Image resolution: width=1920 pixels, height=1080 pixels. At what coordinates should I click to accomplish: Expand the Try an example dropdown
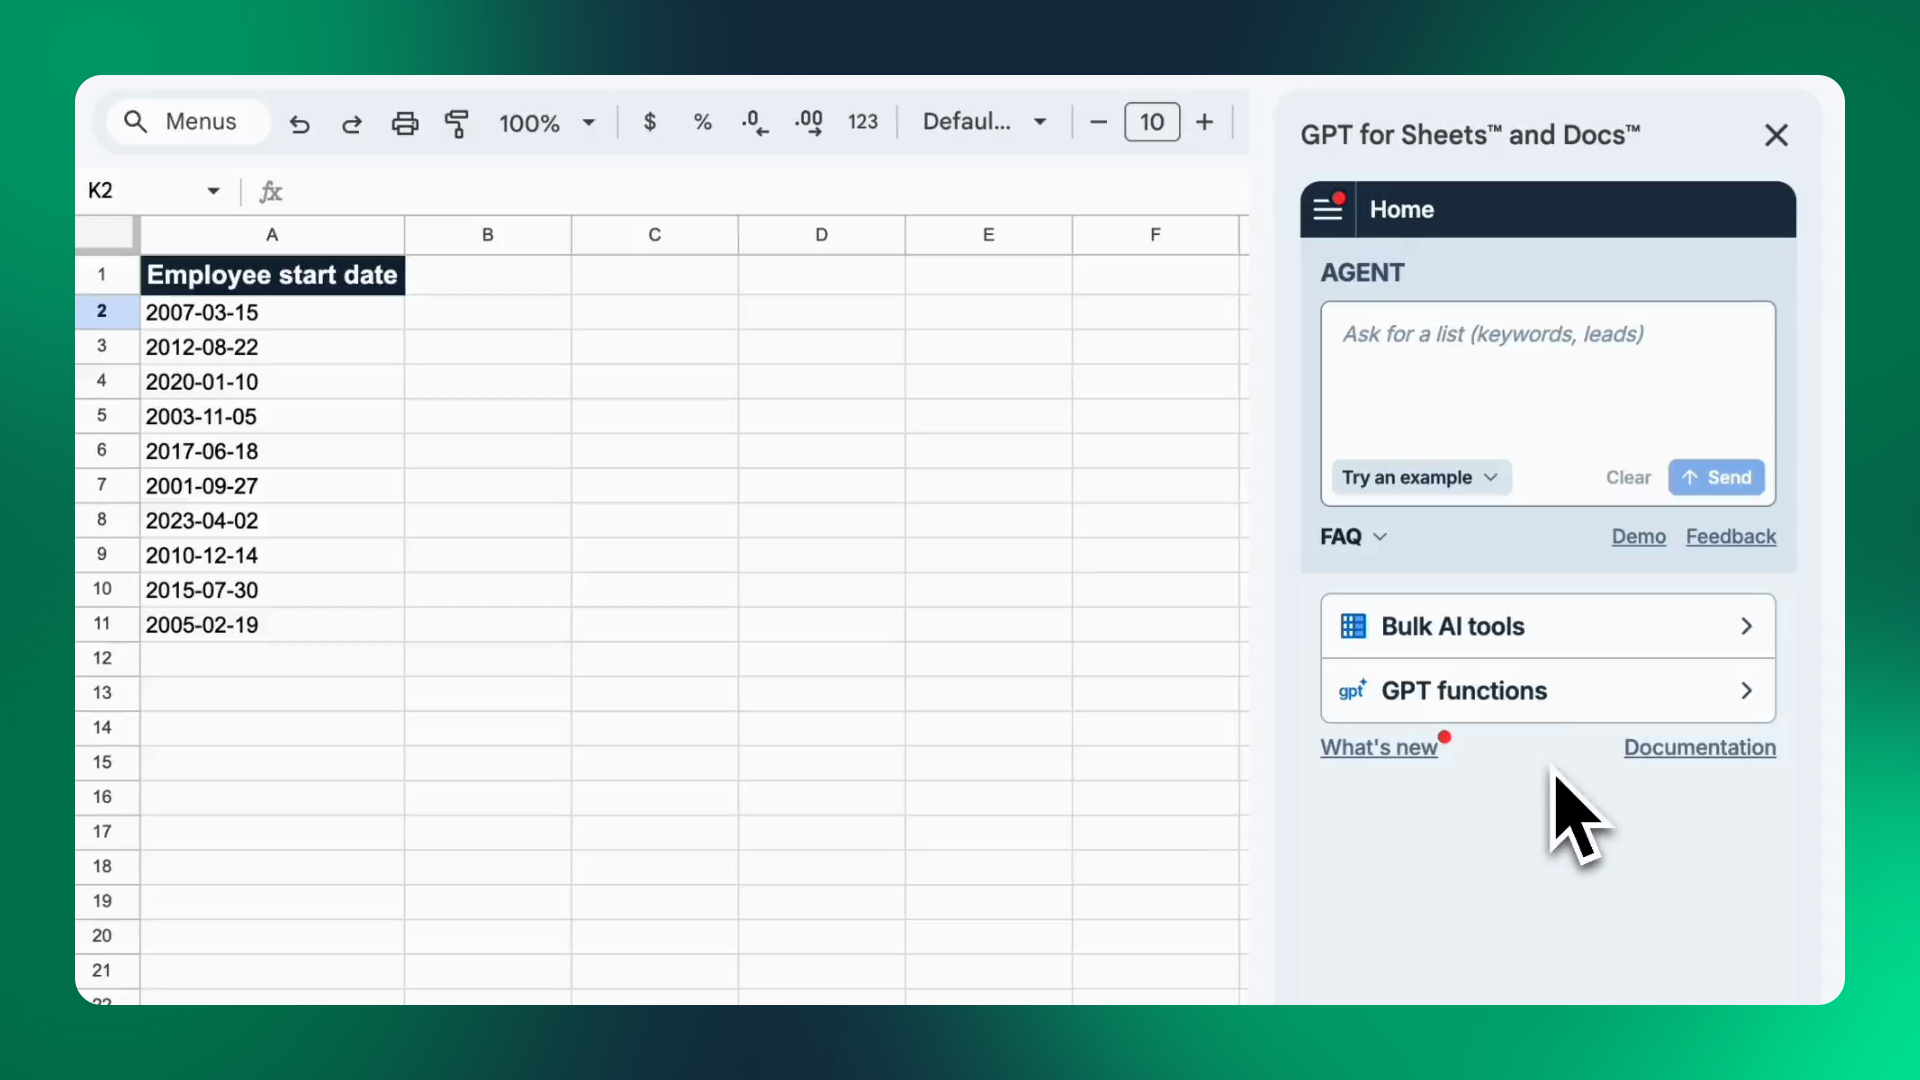(1420, 477)
